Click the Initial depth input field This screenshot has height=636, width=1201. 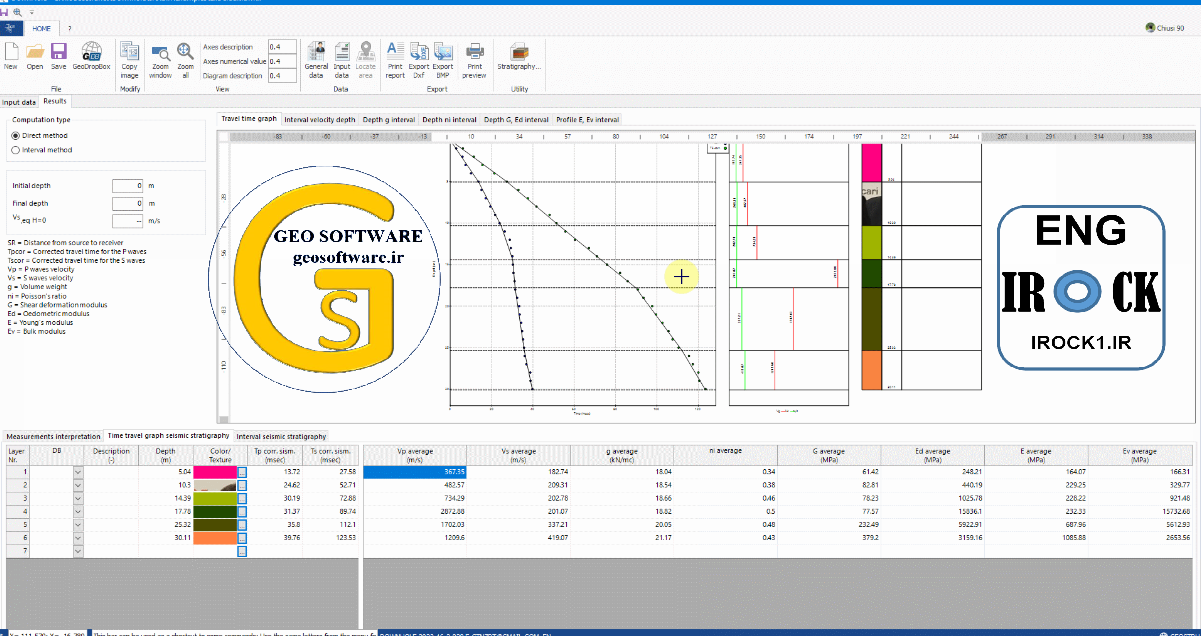coord(127,186)
